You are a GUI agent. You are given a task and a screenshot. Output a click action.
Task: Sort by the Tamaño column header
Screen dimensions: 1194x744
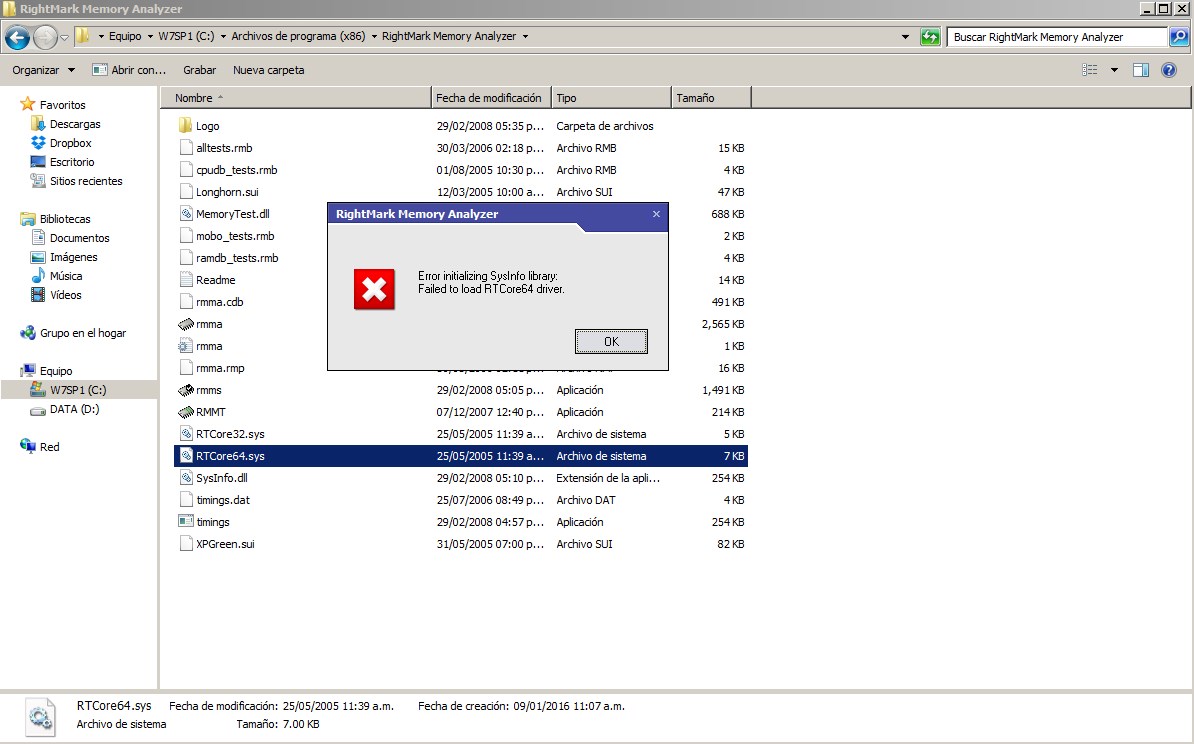(x=711, y=97)
